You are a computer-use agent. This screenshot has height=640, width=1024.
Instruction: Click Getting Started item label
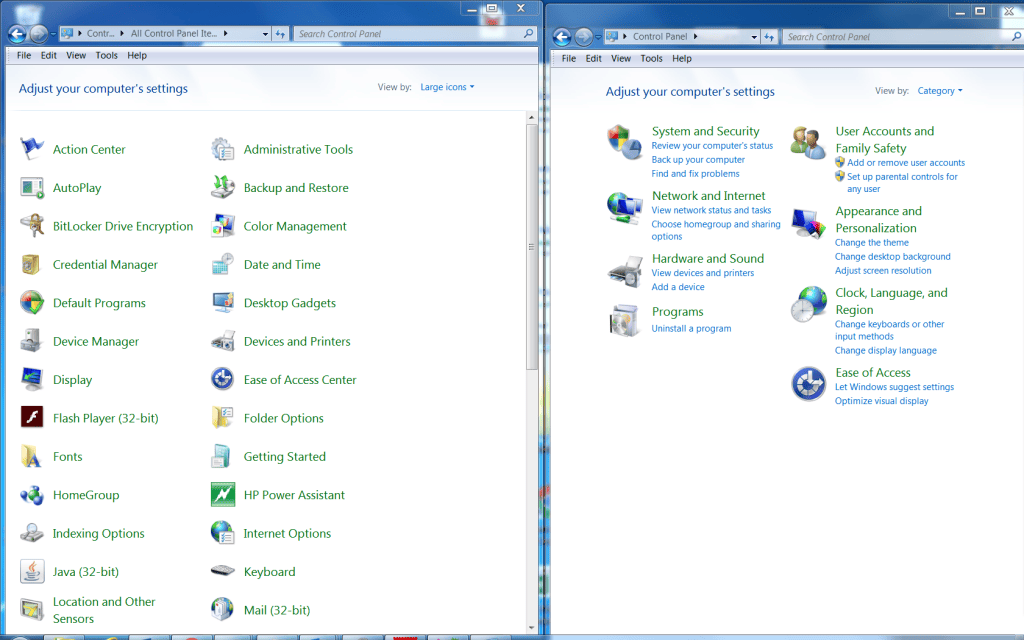[285, 456]
